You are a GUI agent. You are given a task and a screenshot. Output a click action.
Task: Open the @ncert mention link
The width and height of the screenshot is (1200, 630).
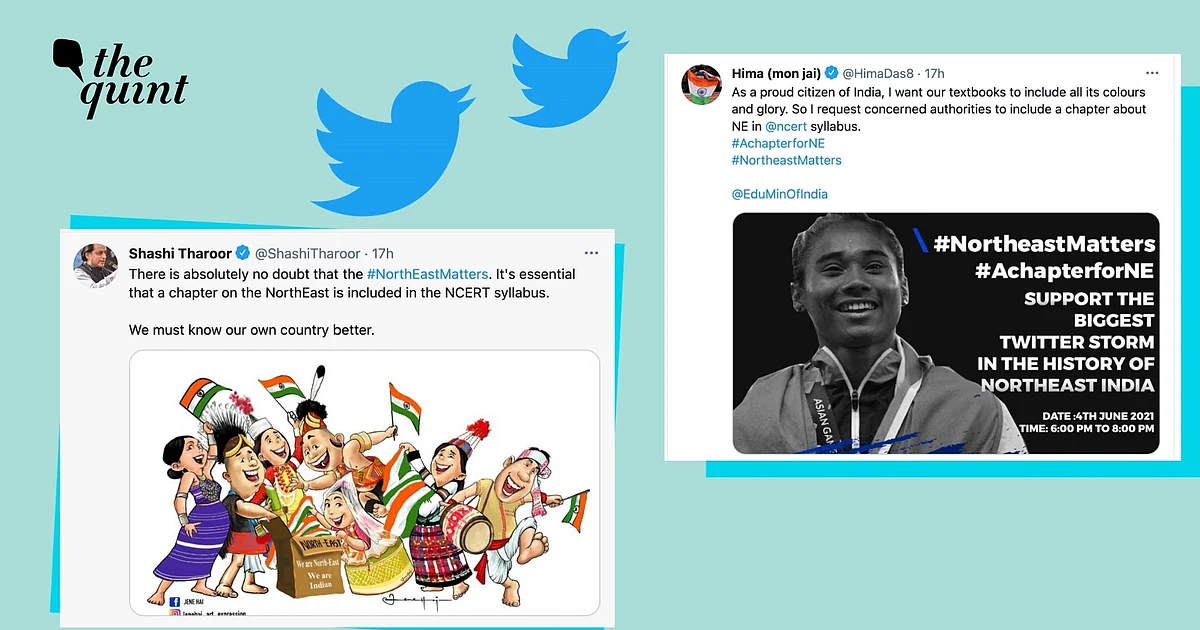(784, 126)
